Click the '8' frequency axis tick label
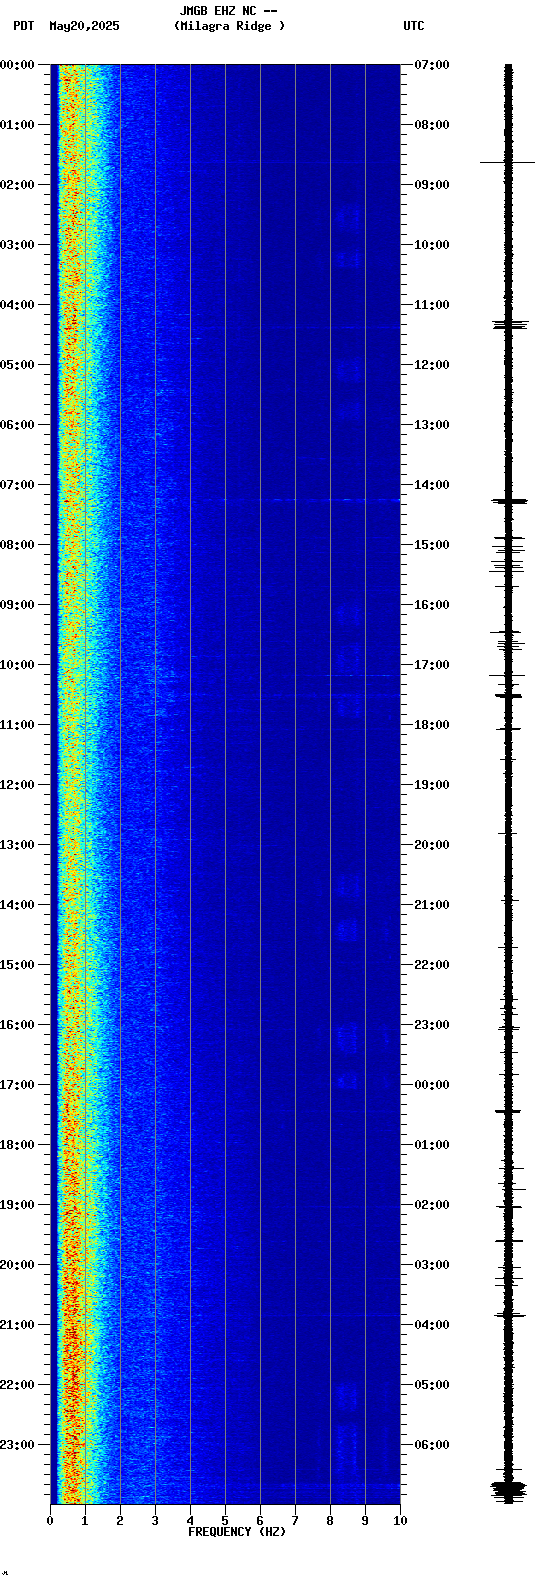The height and width of the screenshot is (1584, 552). click(330, 1521)
